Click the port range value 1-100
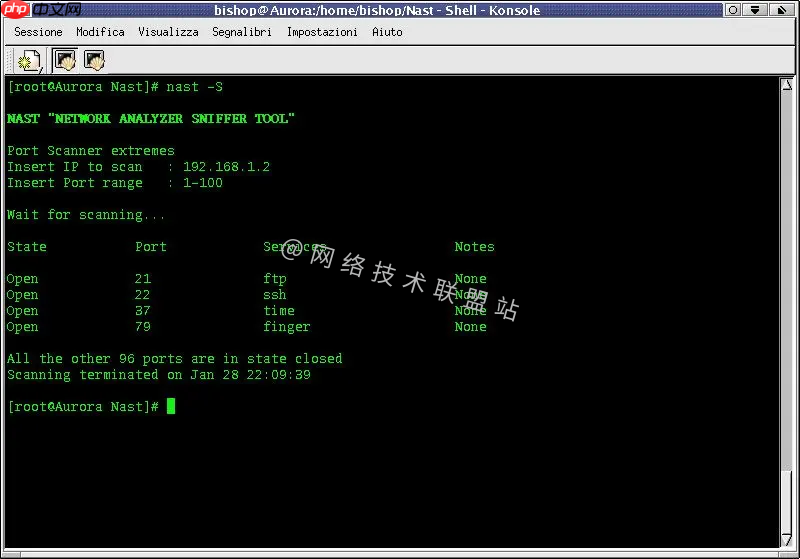Screen dimensions: 800x559 pos(203,183)
